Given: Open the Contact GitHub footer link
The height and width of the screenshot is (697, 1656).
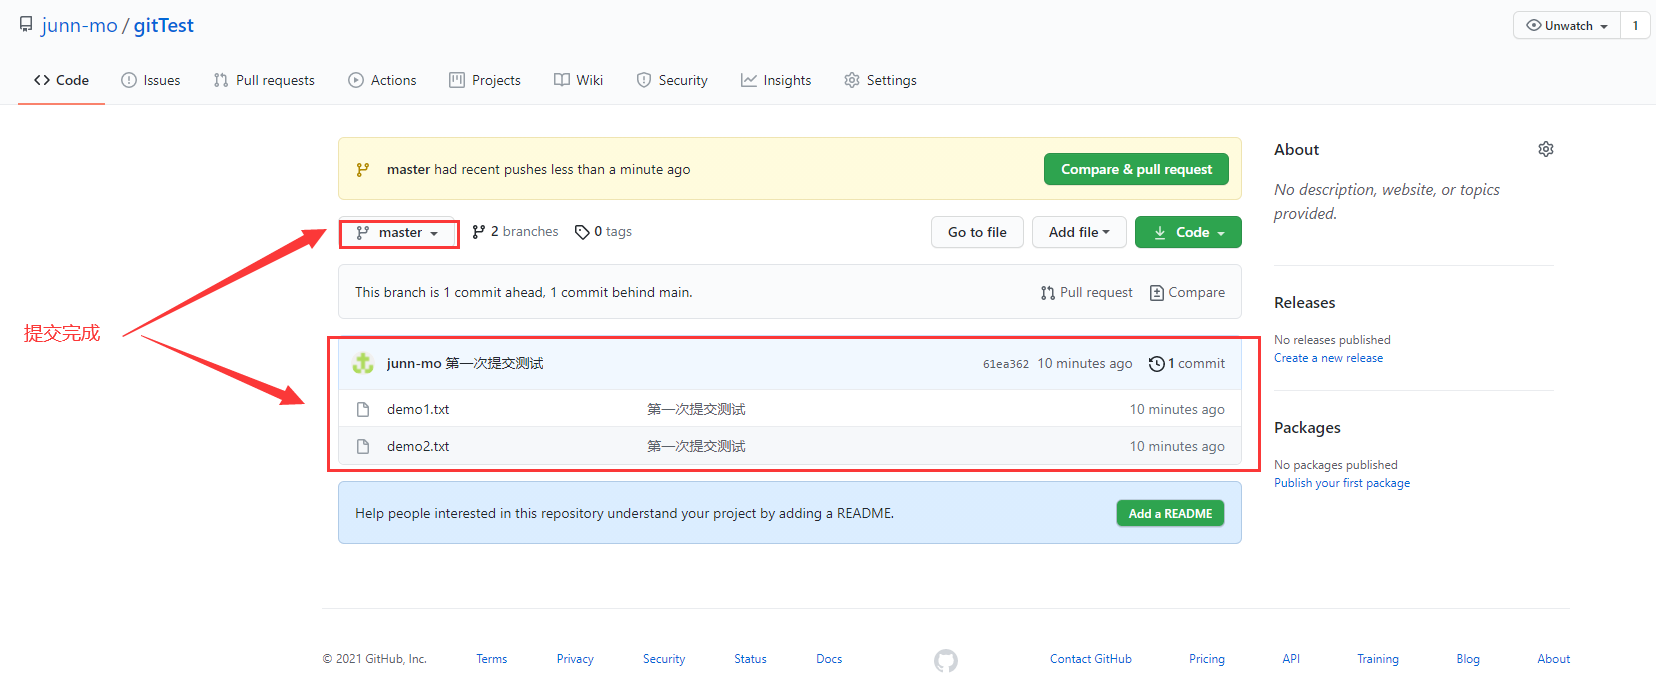Looking at the screenshot, I should 1091,659.
